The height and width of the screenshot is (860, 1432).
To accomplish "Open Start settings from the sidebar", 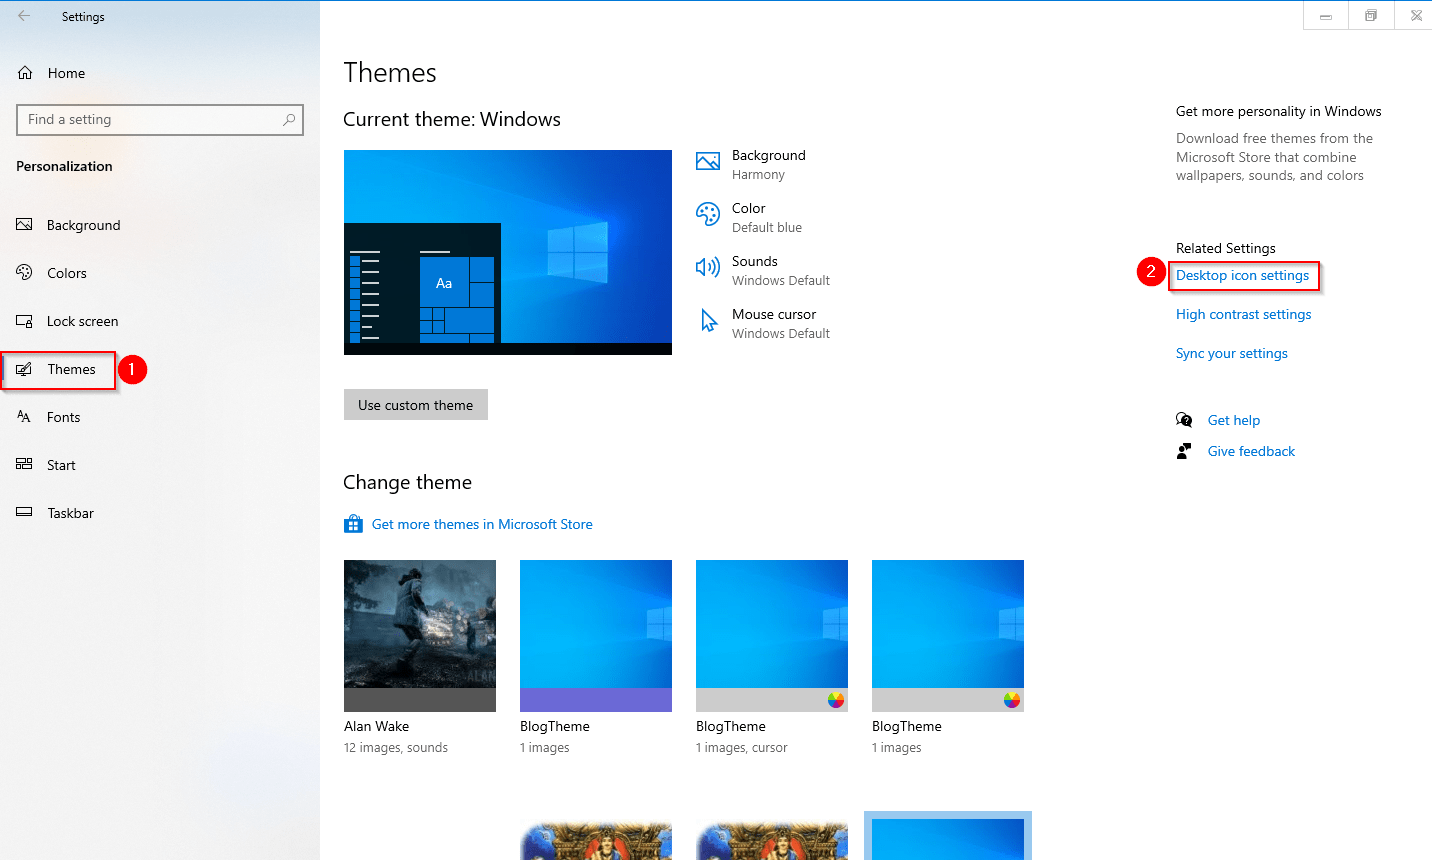I will [x=62, y=464].
